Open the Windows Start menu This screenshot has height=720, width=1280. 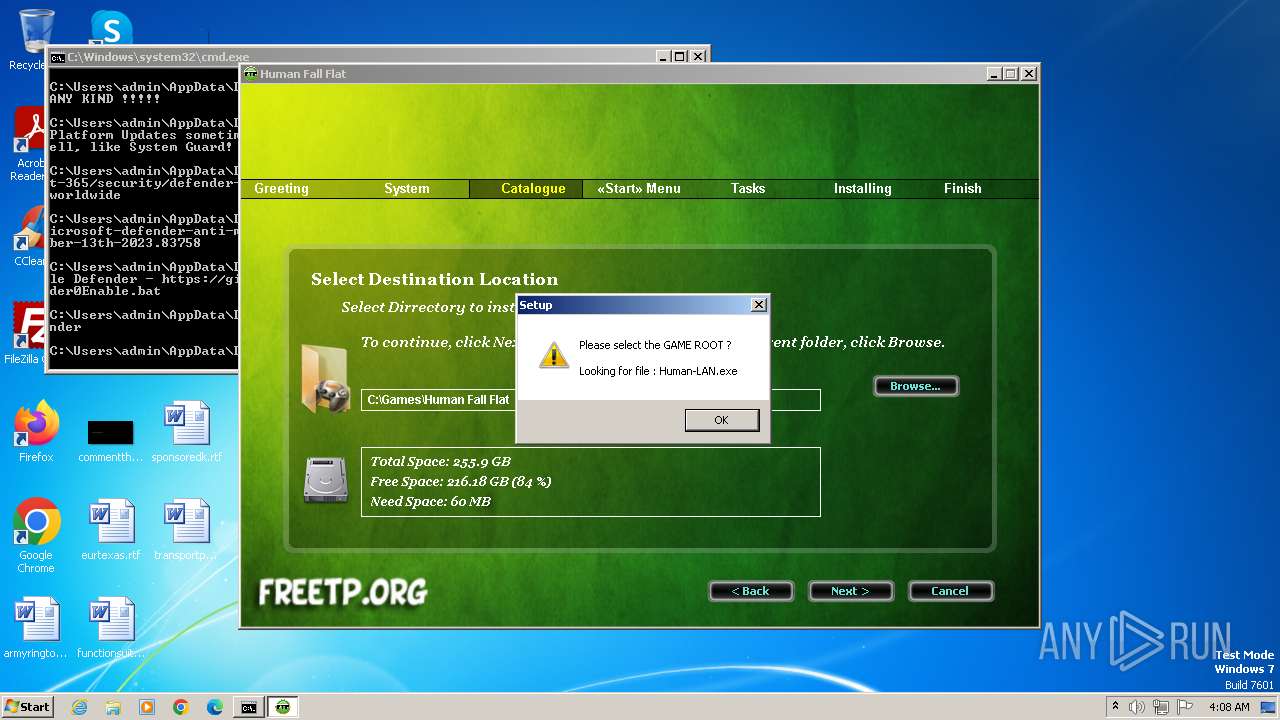pyautogui.click(x=28, y=706)
